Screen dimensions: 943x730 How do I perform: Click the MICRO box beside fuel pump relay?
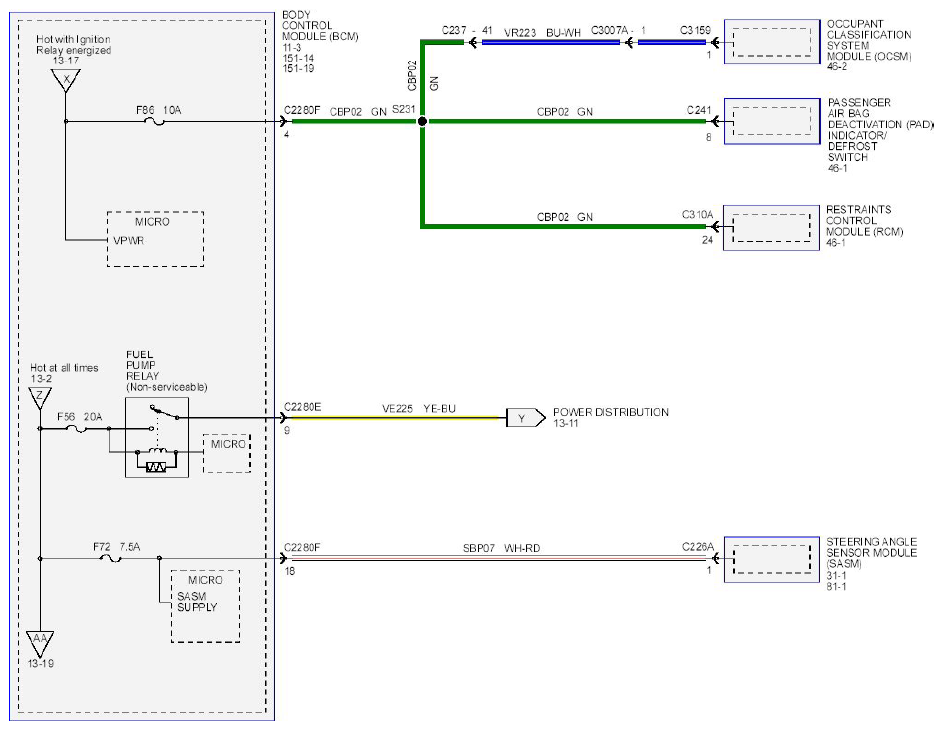(x=227, y=453)
